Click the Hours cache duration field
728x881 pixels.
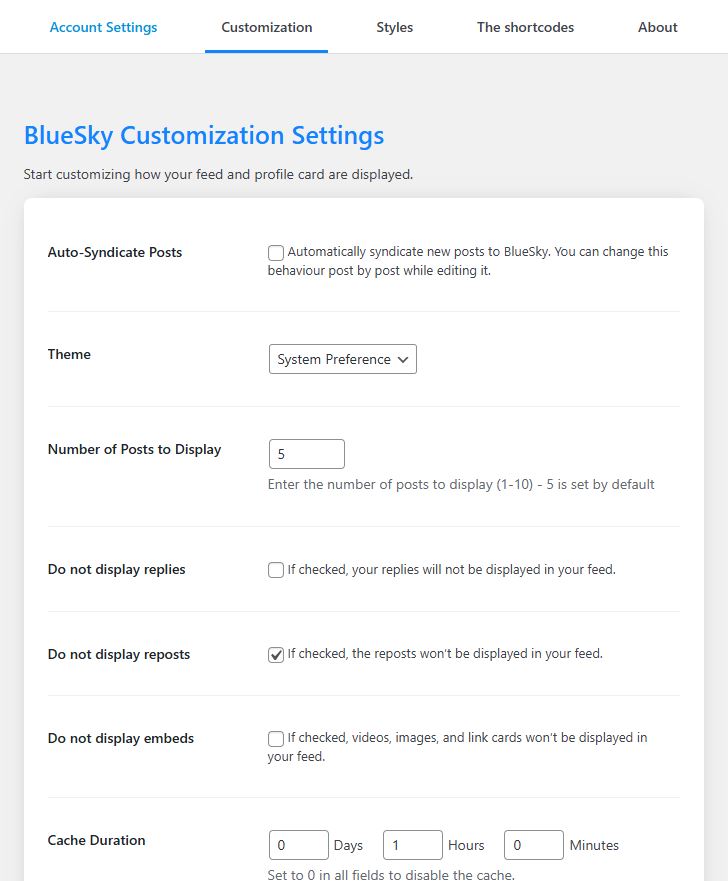point(412,845)
